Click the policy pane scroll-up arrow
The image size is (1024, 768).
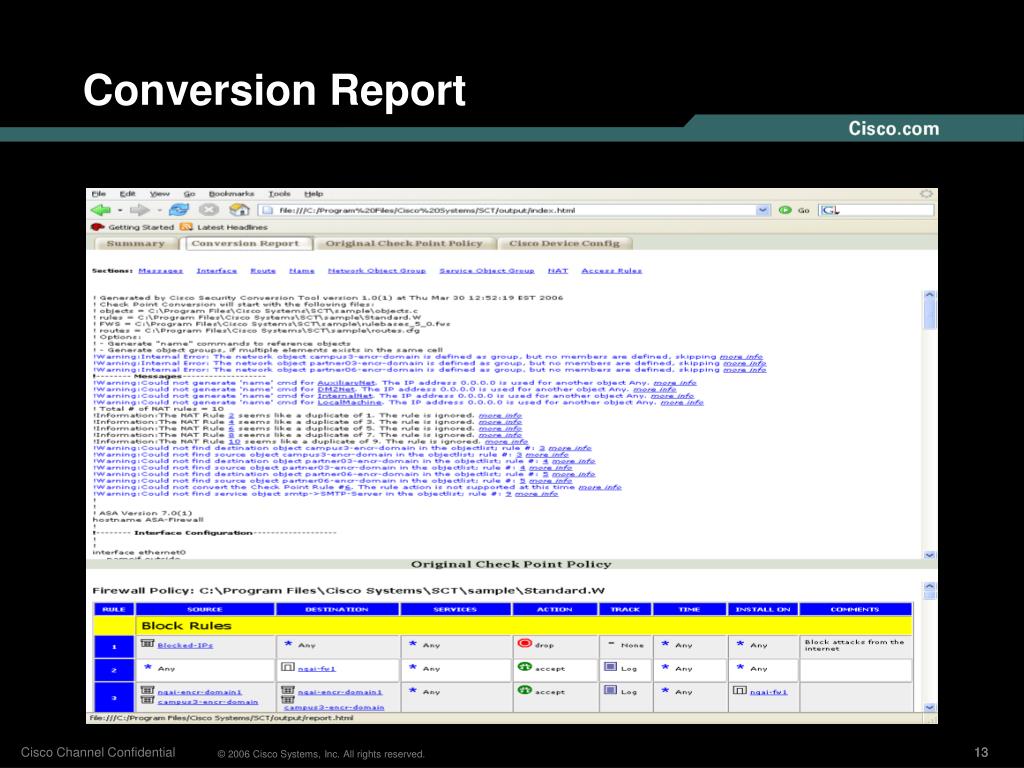(x=929, y=586)
